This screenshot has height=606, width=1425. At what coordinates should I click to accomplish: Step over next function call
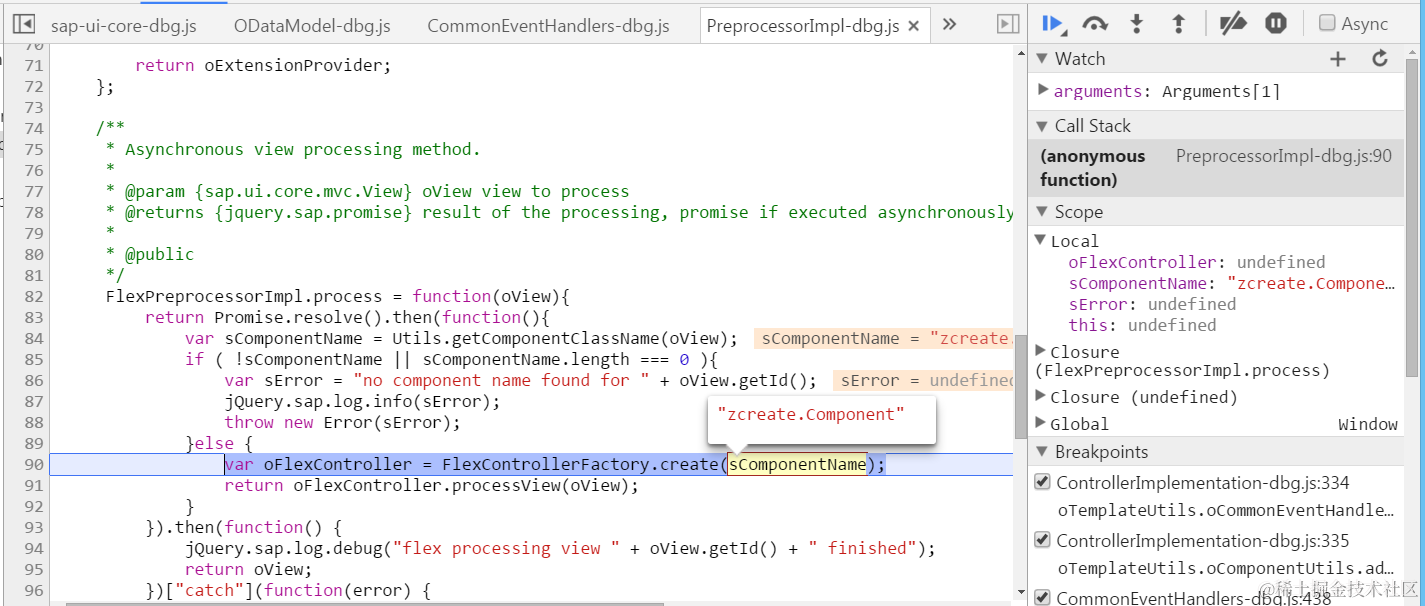click(1096, 23)
